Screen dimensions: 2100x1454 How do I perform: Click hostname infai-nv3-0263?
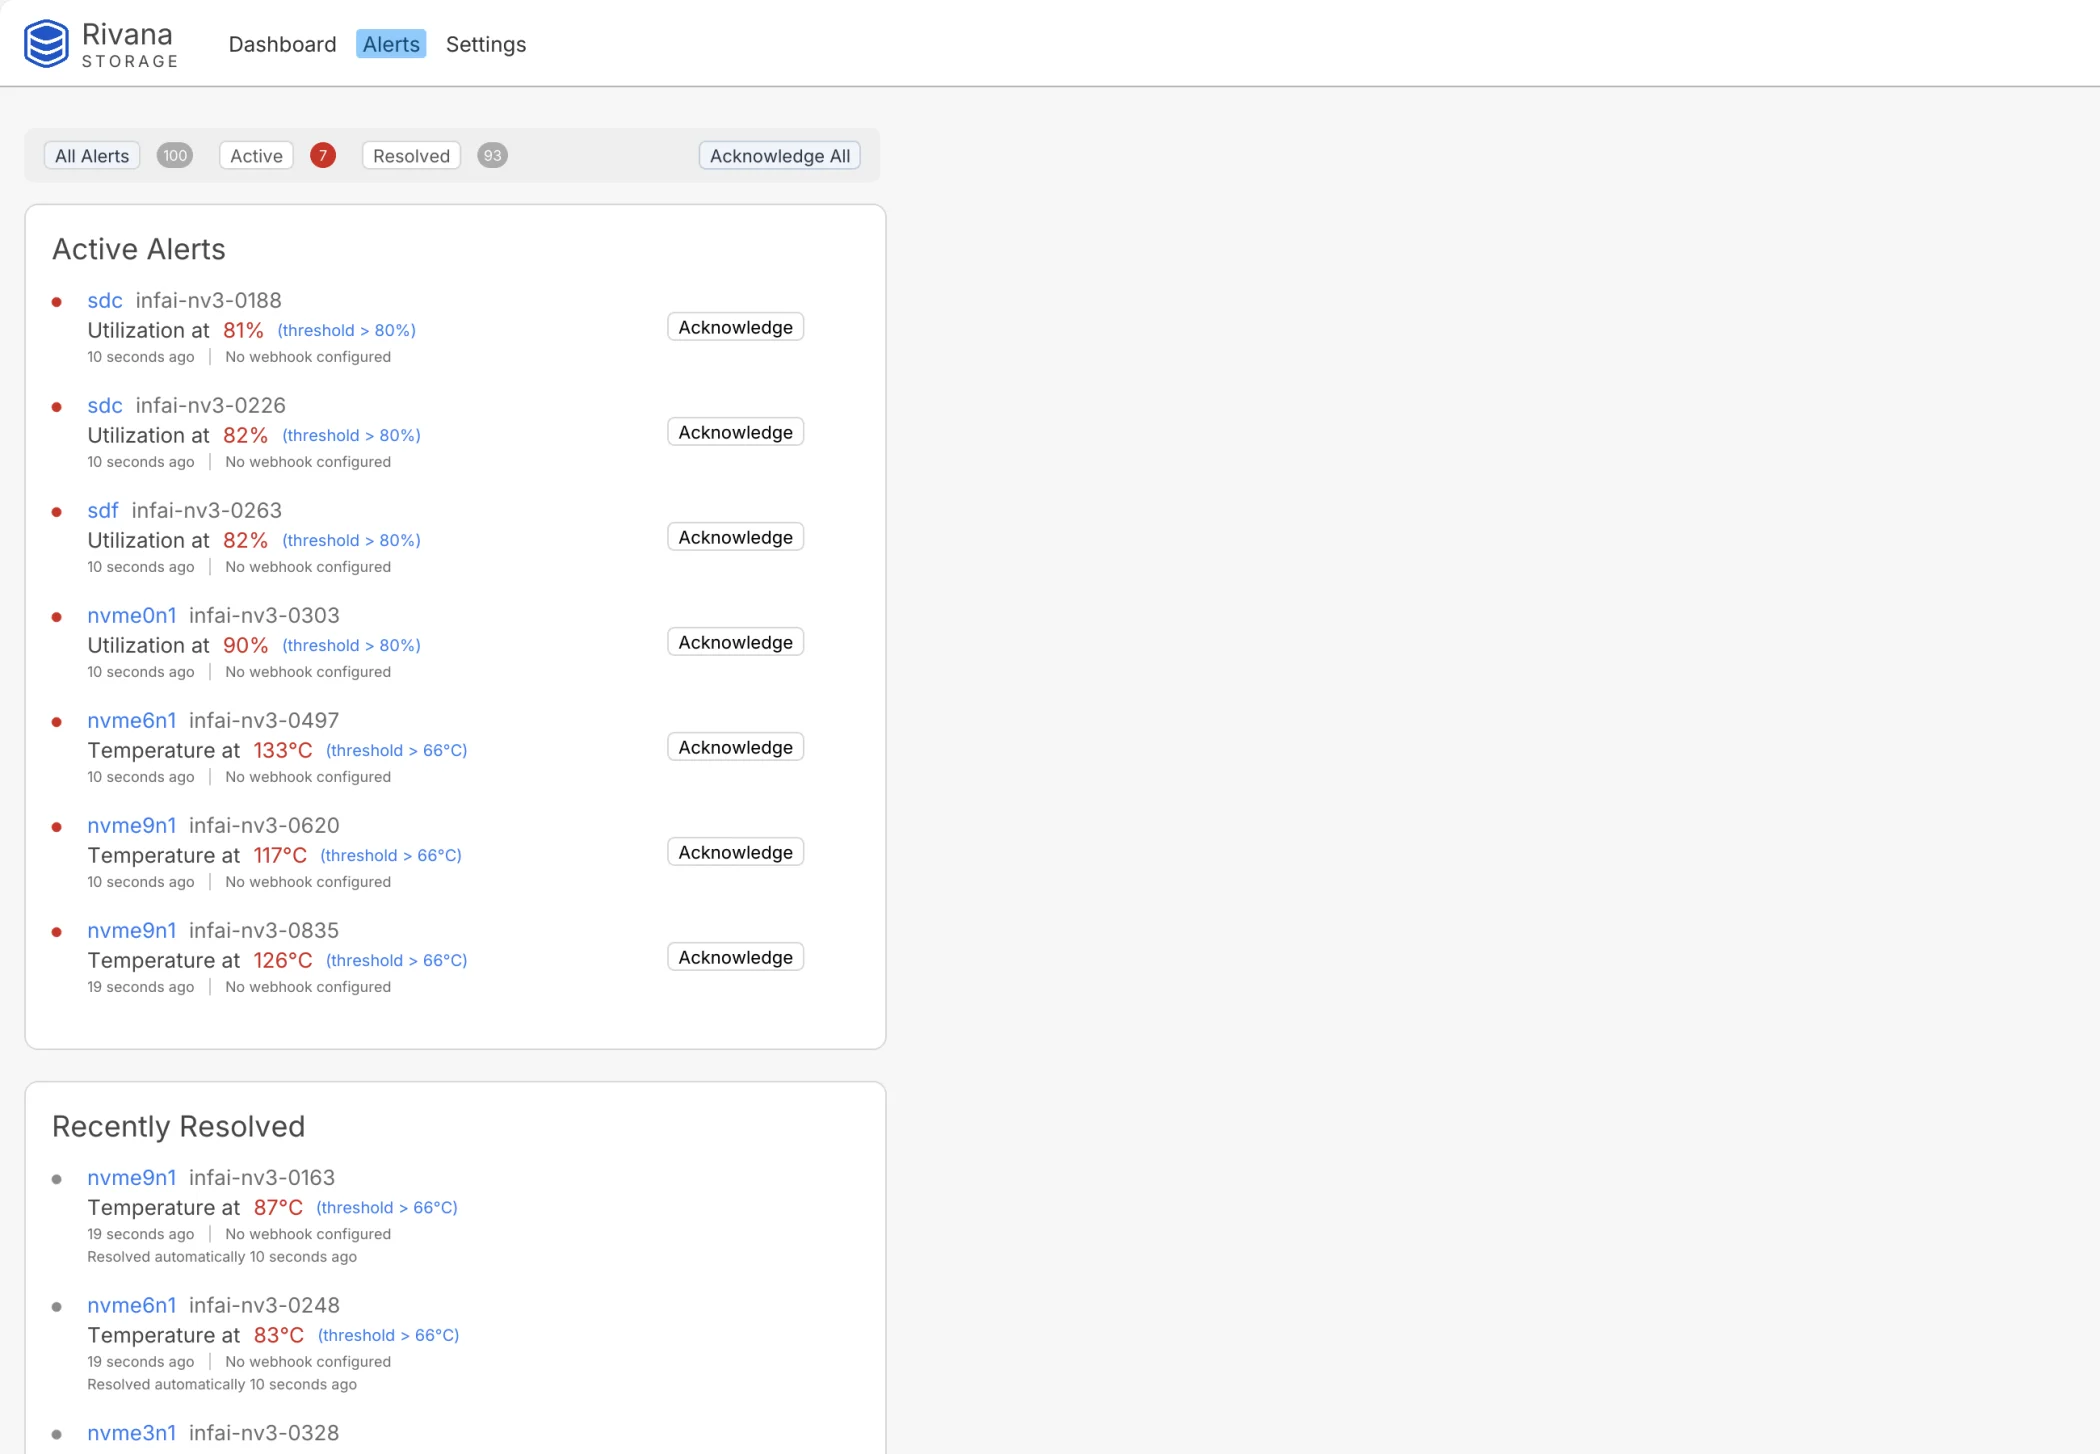[206, 510]
